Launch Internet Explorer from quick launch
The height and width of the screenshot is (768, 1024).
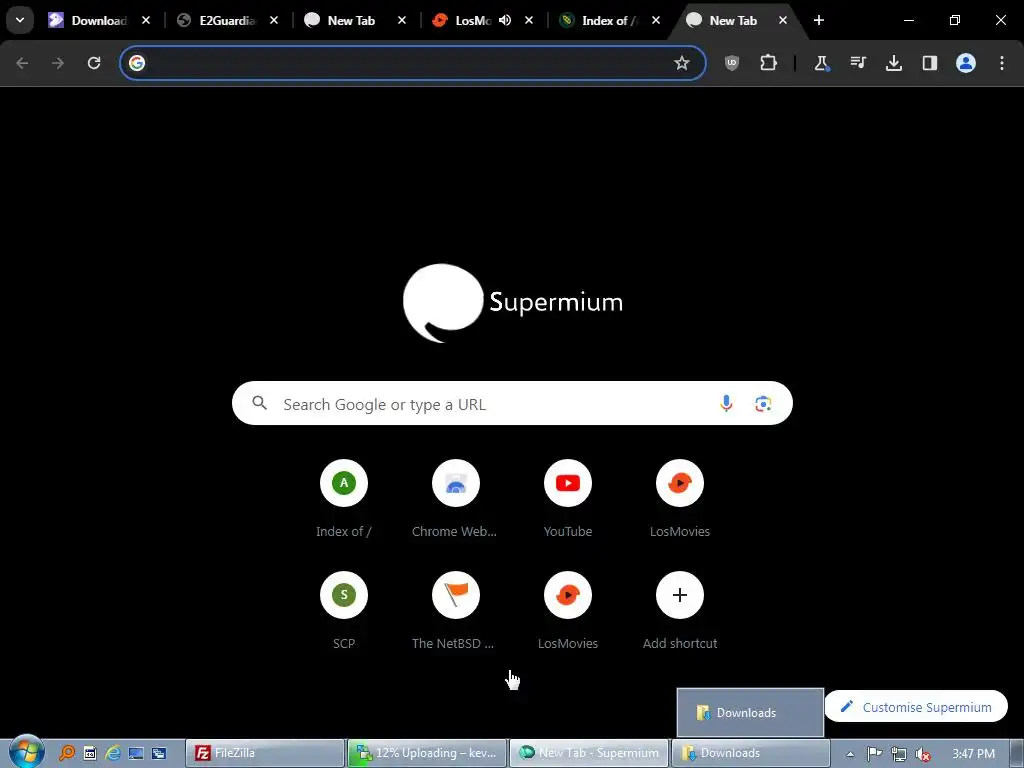(x=113, y=753)
